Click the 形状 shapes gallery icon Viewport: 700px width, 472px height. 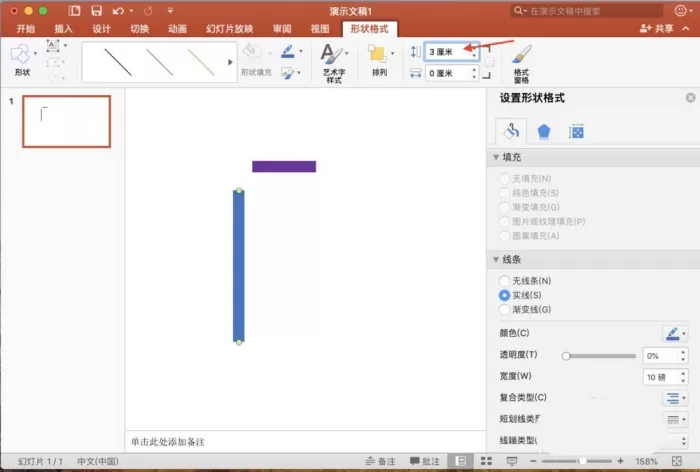[x=20, y=54]
